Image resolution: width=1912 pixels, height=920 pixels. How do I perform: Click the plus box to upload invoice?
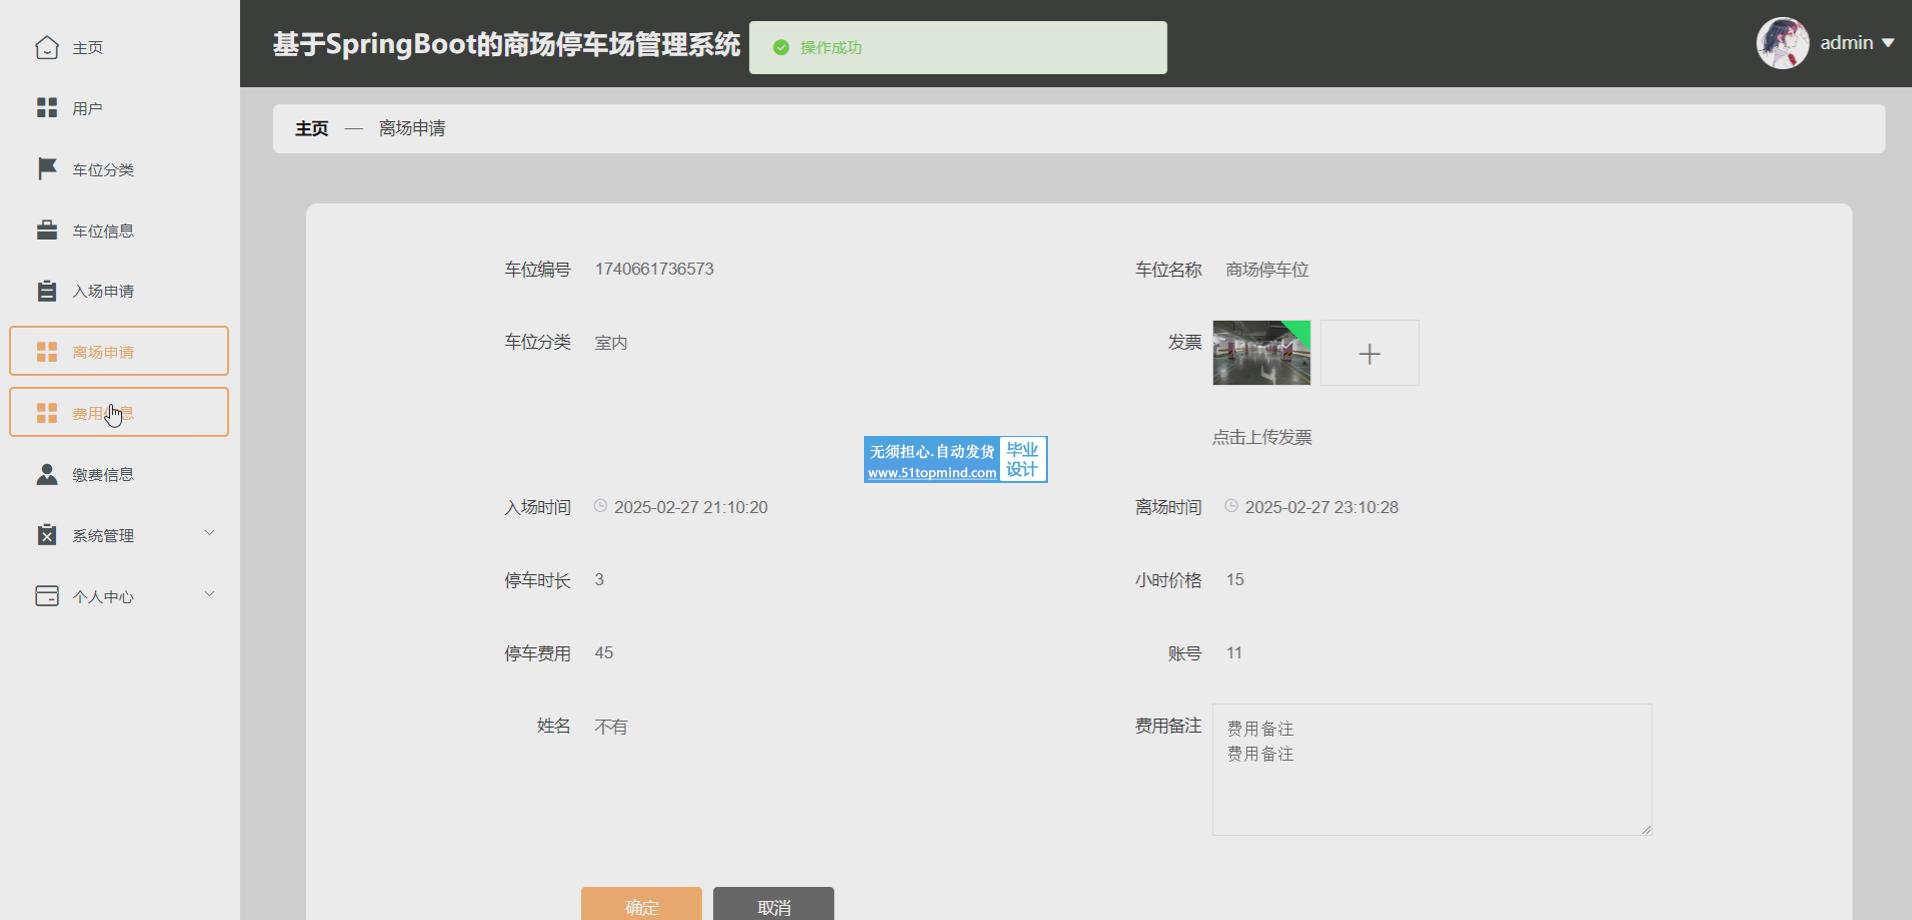[x=1369, y=353]
